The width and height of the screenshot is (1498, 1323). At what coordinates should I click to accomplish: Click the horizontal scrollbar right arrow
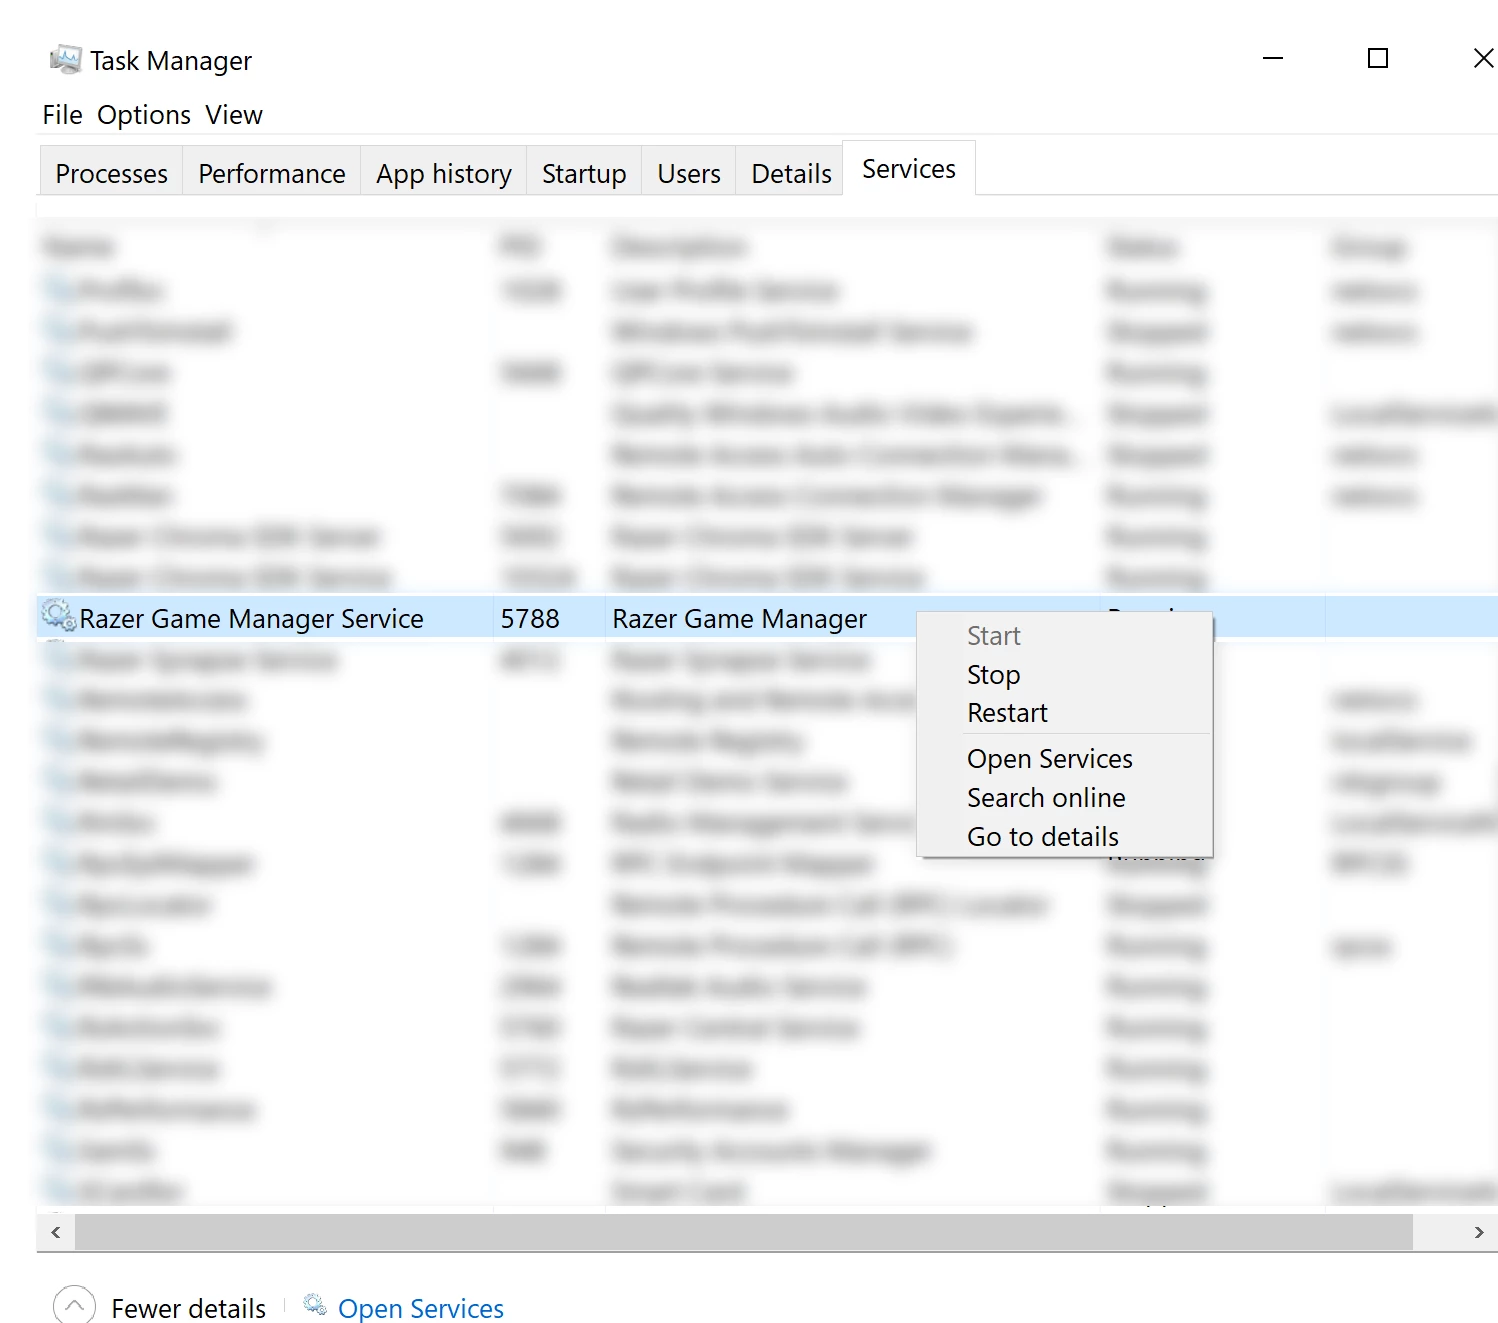pos(1479,1232)
